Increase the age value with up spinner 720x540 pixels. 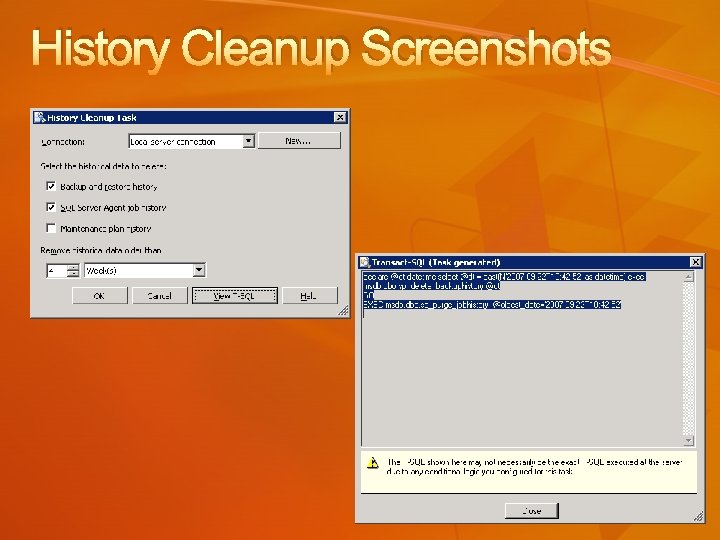tap(73, 267)
